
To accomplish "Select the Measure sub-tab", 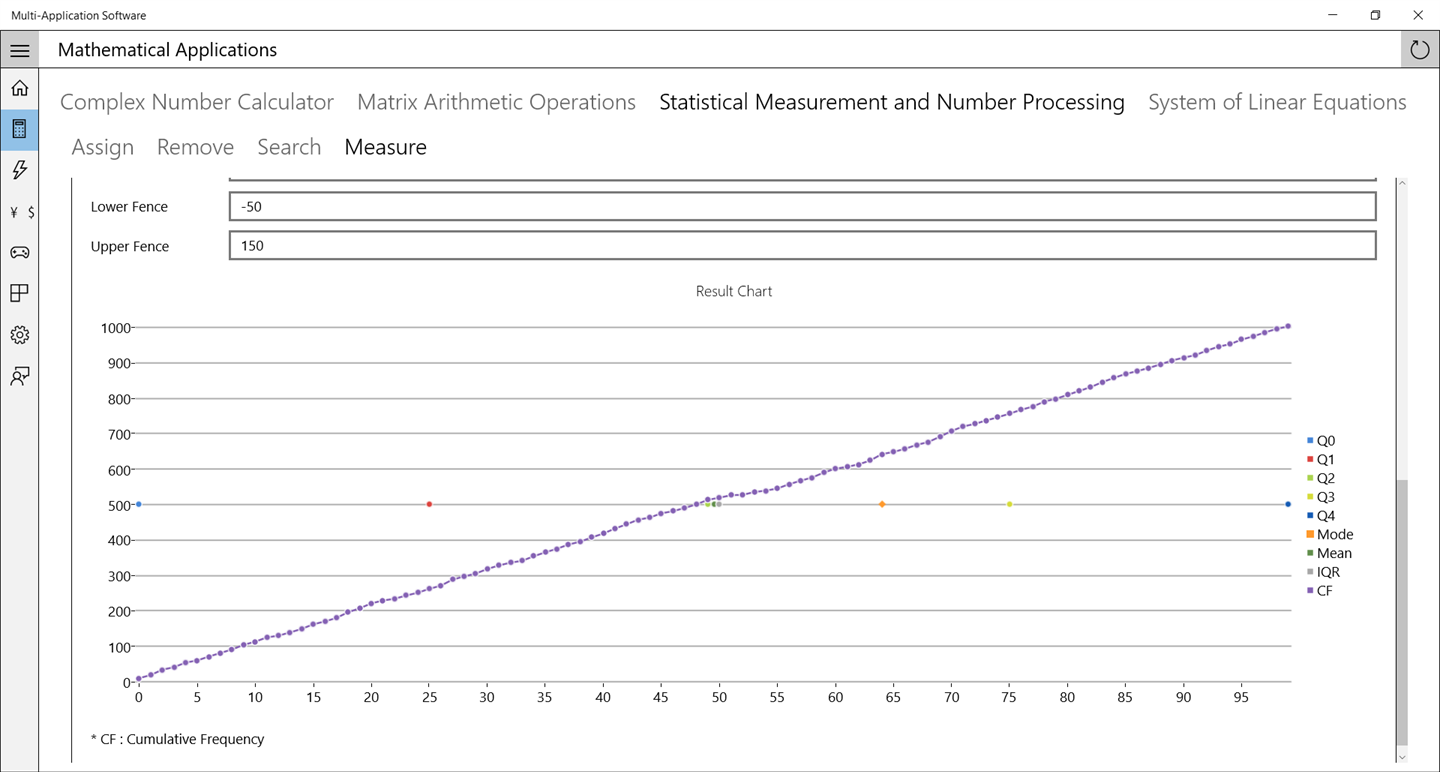I will (385, 147).
